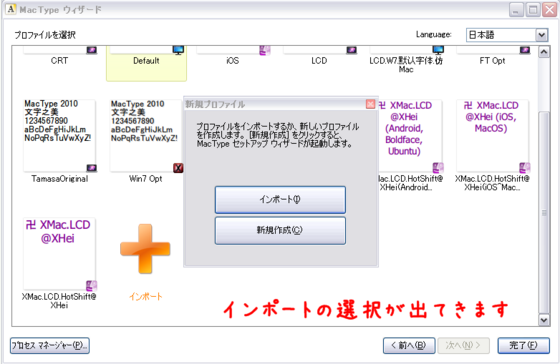Click the badge icon on FT Opt profile

[525, 50]
